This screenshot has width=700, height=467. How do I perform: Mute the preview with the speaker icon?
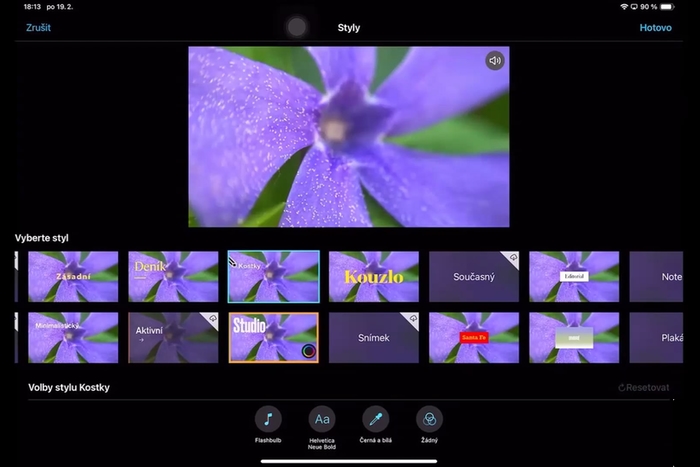(x=495, y=61)
